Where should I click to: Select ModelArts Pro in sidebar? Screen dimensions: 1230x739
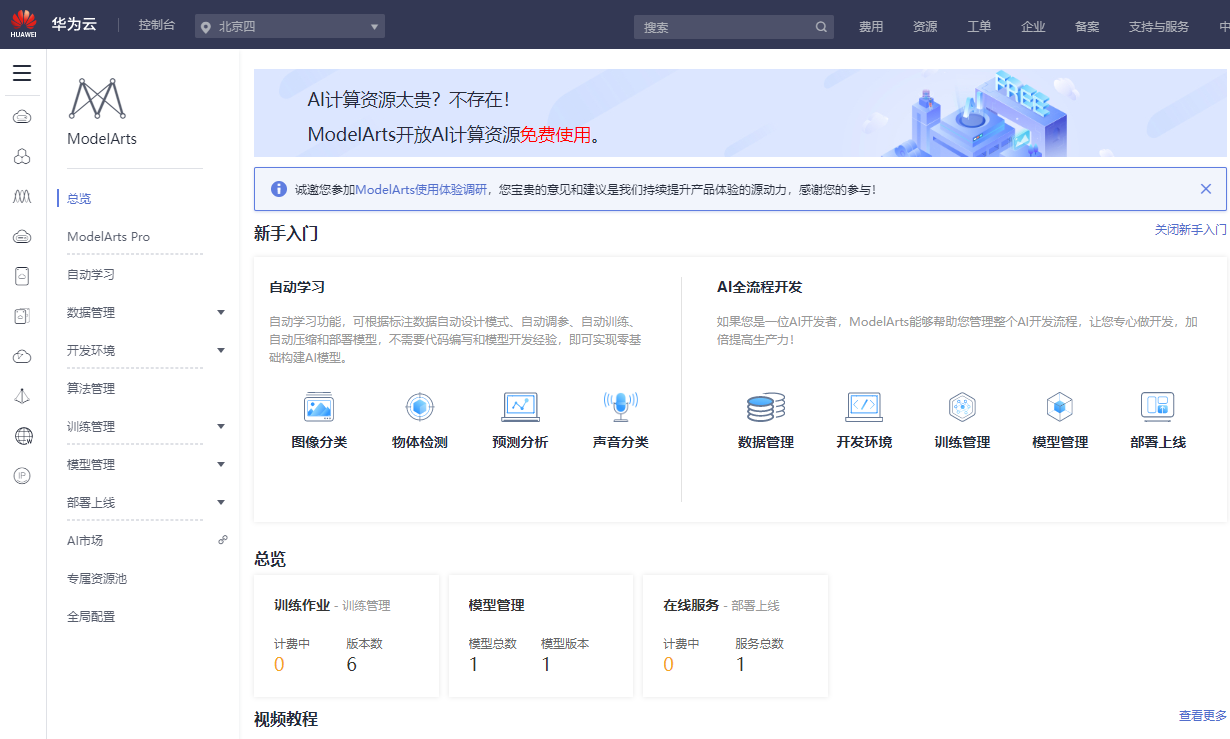pos(108,237)
